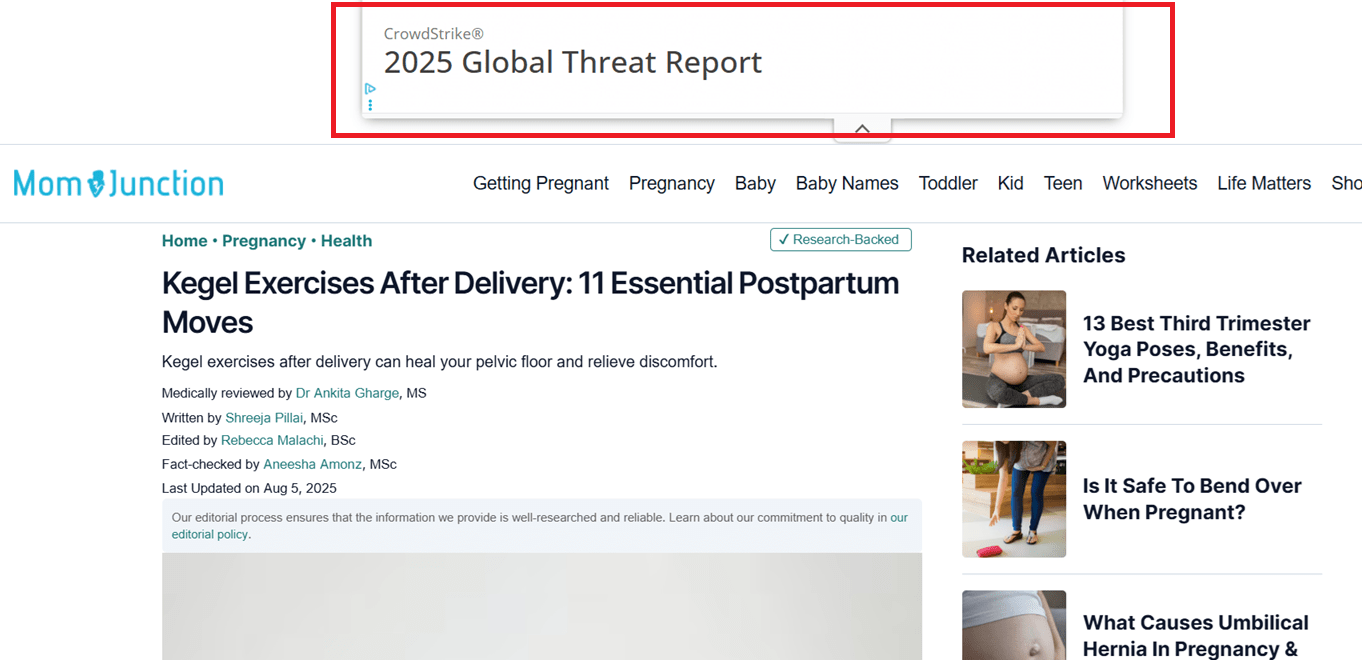Select the Baby Names menu item
The image size is (1362, 660).
click(x=846, y=183)
